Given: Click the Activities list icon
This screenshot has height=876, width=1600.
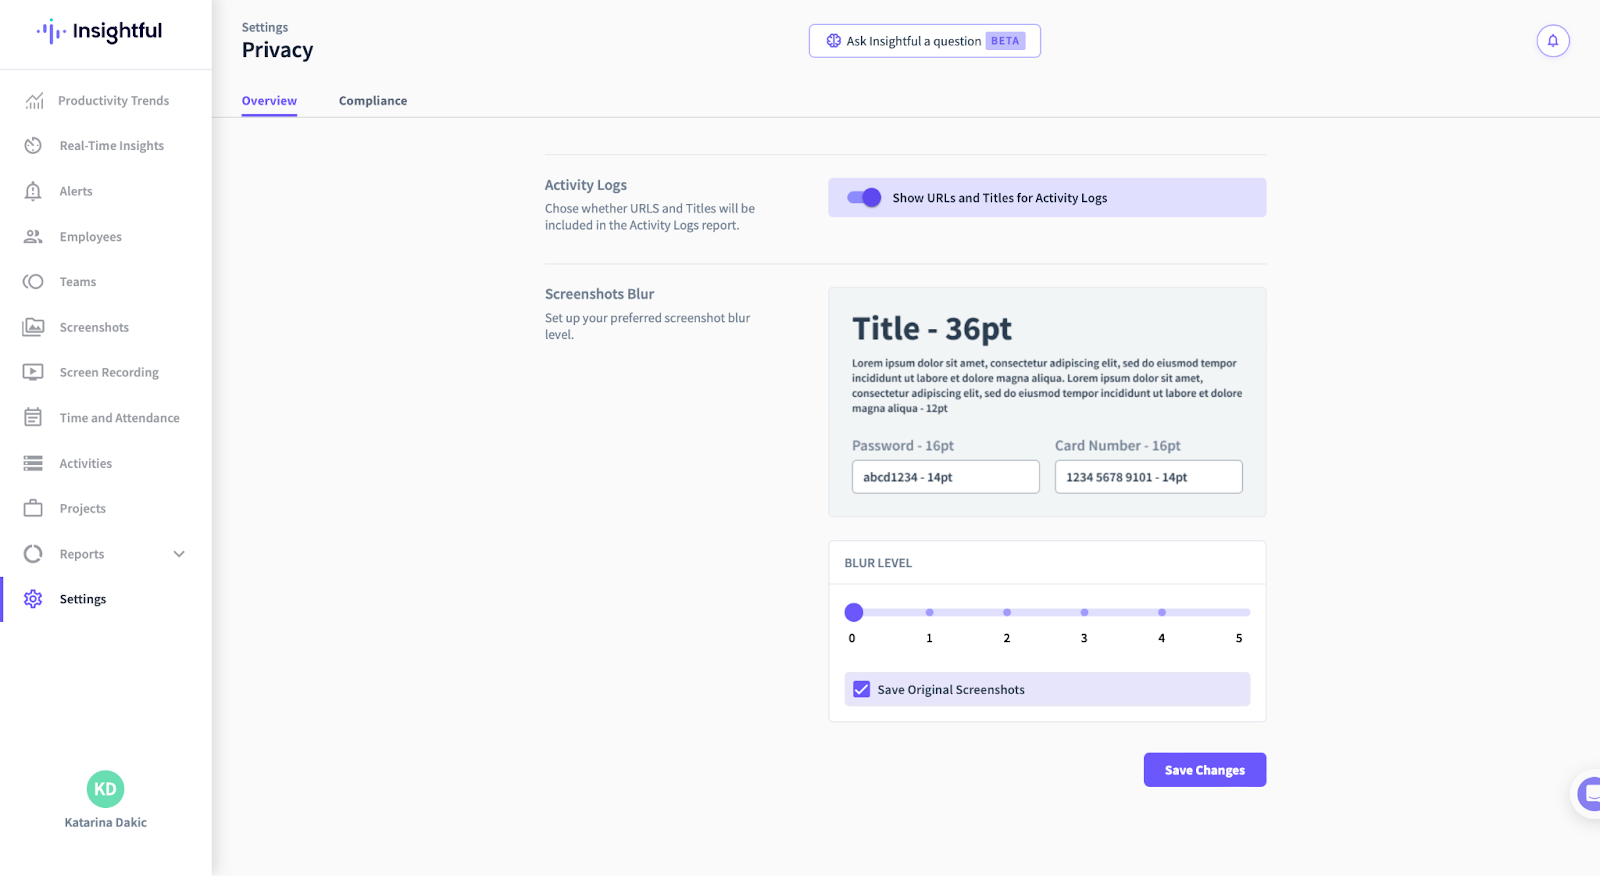Looking at the screenshot, I should pyautogui.click(x=33, y=463).
